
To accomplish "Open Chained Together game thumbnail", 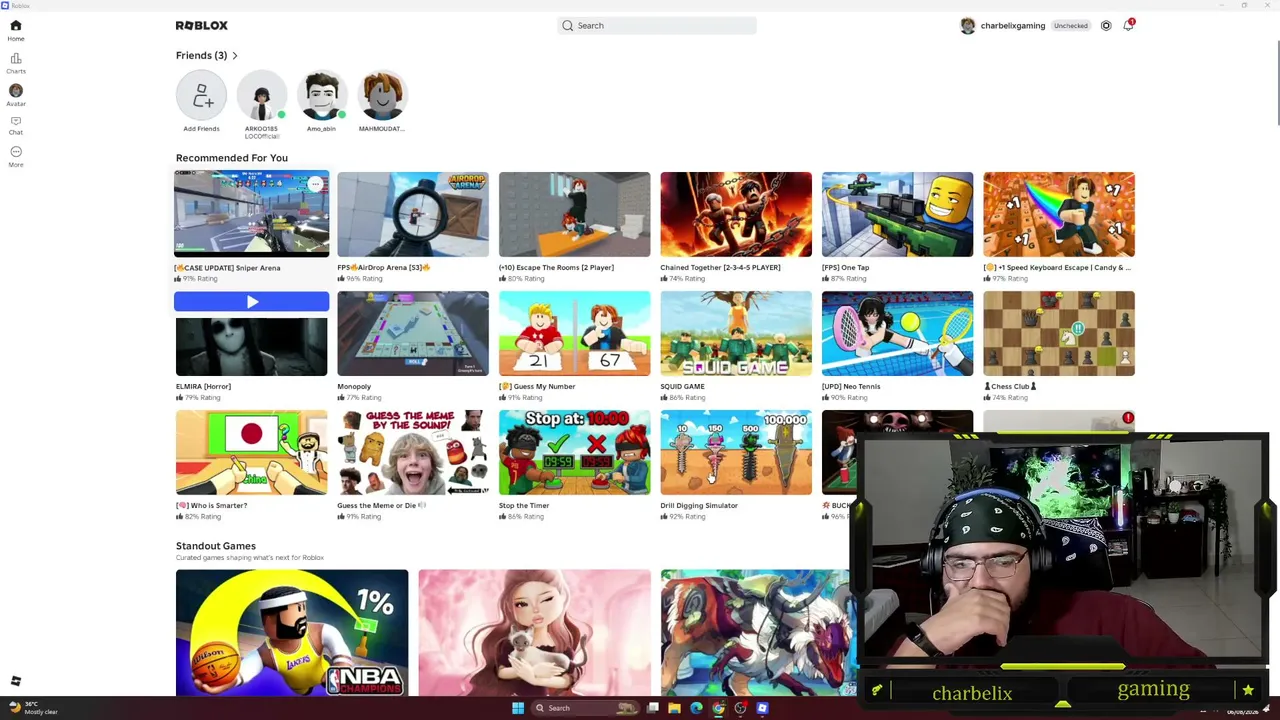I will pyautogui.click(x=736, y=214).
